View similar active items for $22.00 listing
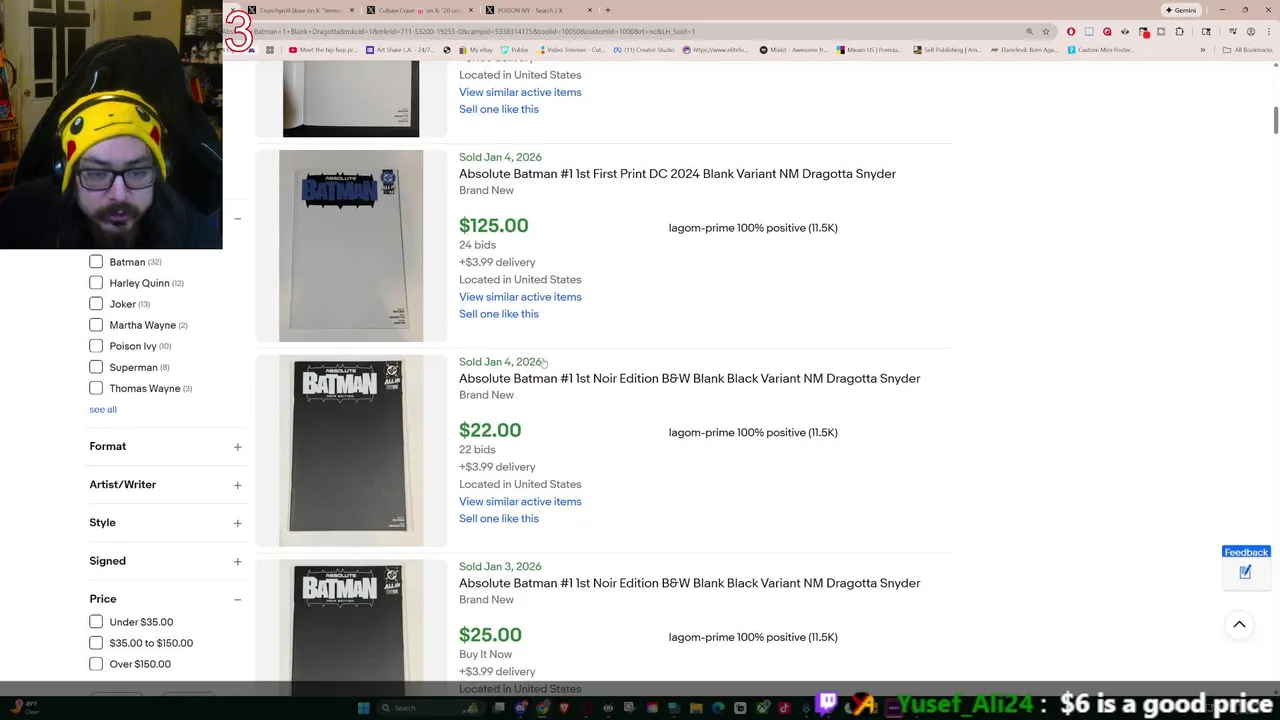This screenshot has width=1280, height=720. pyautogui.click(x=520, y=502)
